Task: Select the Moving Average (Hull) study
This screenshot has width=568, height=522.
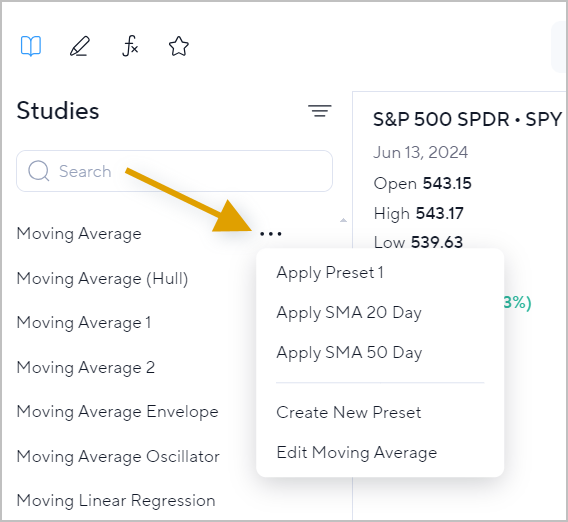Action: click(103, 279)
